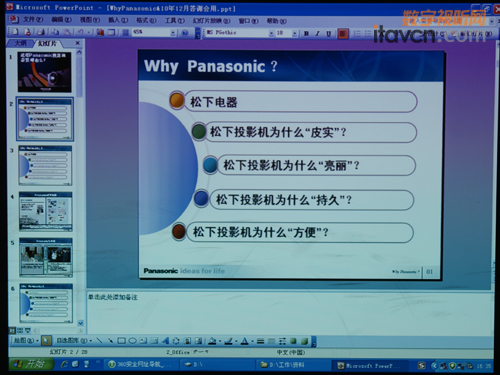Click the 3-D Style green cube icon

(305, 341)
